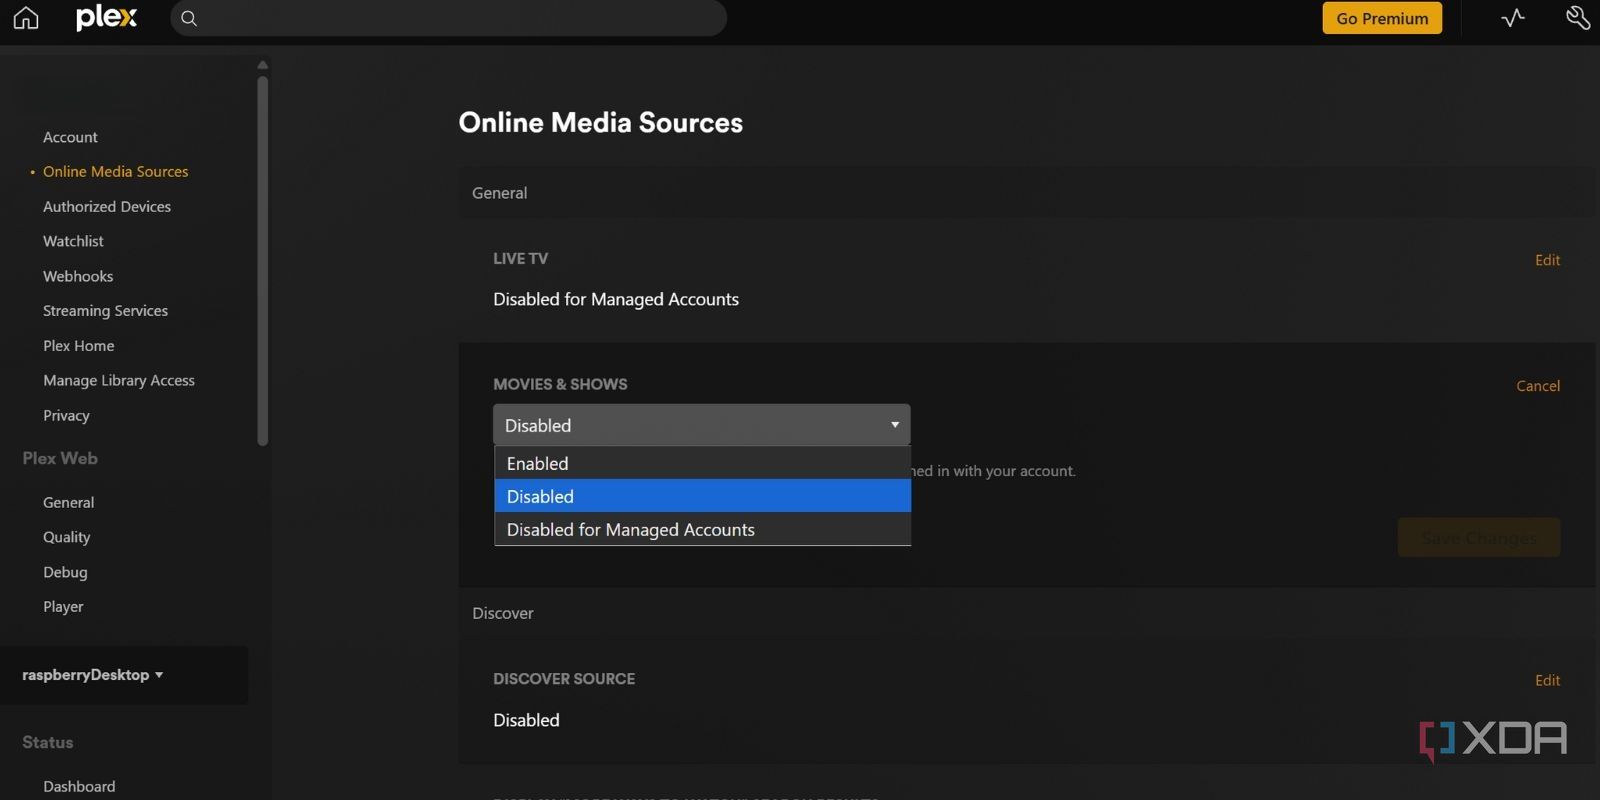Select Online Media Sources in sidebar
Image resolution: width=1600 pixels, height=800 pixels.
point(115,172)
